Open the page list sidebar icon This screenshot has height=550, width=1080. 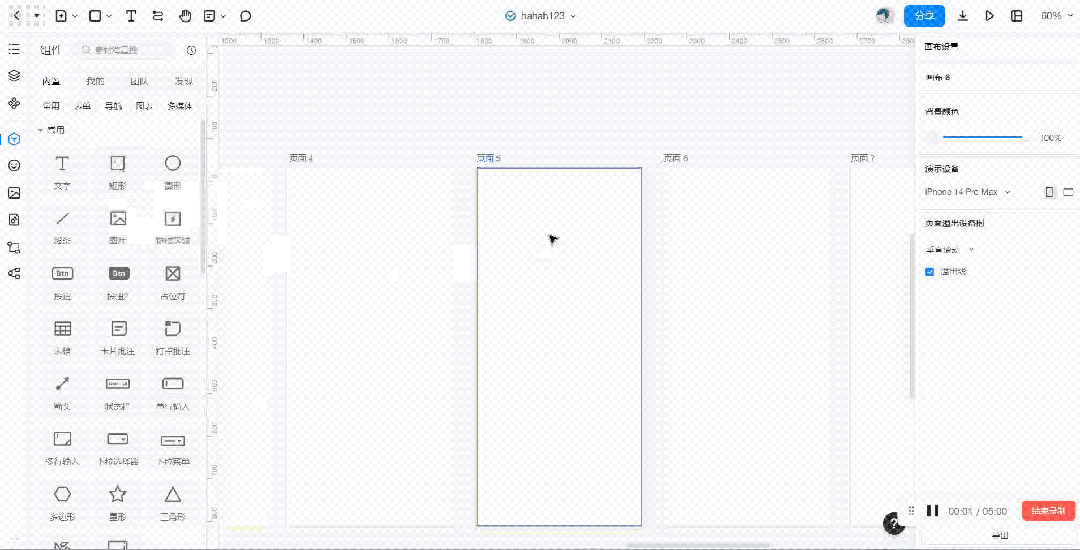(14, 49)
